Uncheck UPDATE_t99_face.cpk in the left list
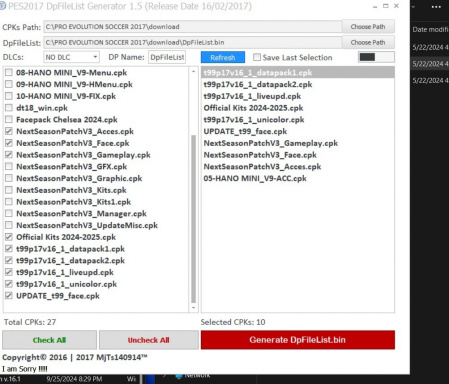 click(9, 296)
